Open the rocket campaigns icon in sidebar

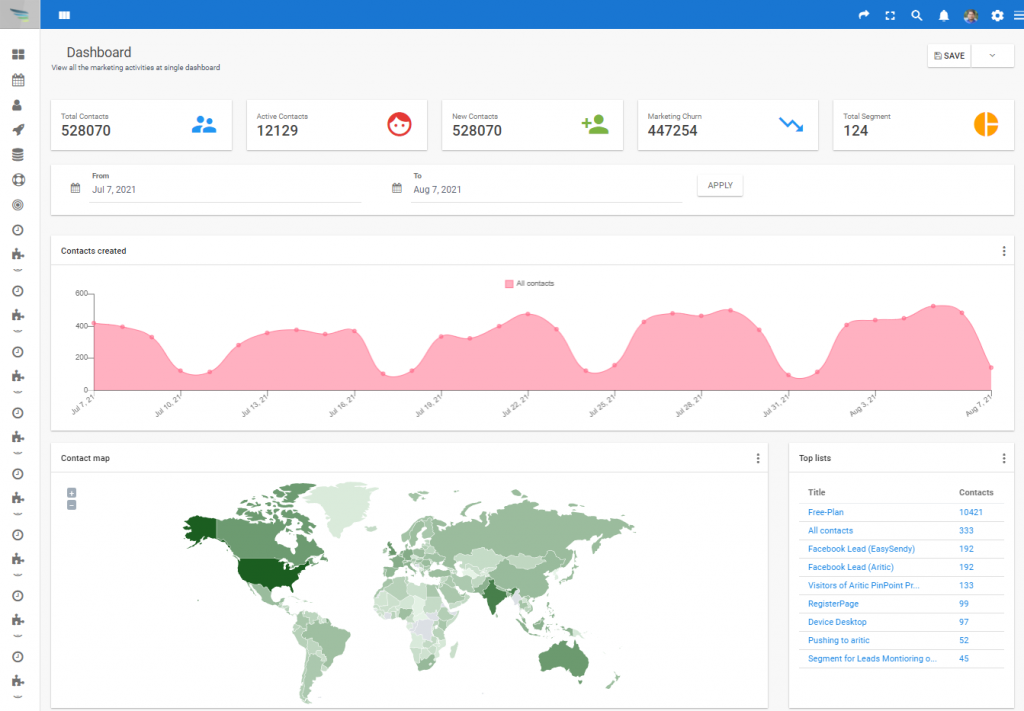point(18,129)
